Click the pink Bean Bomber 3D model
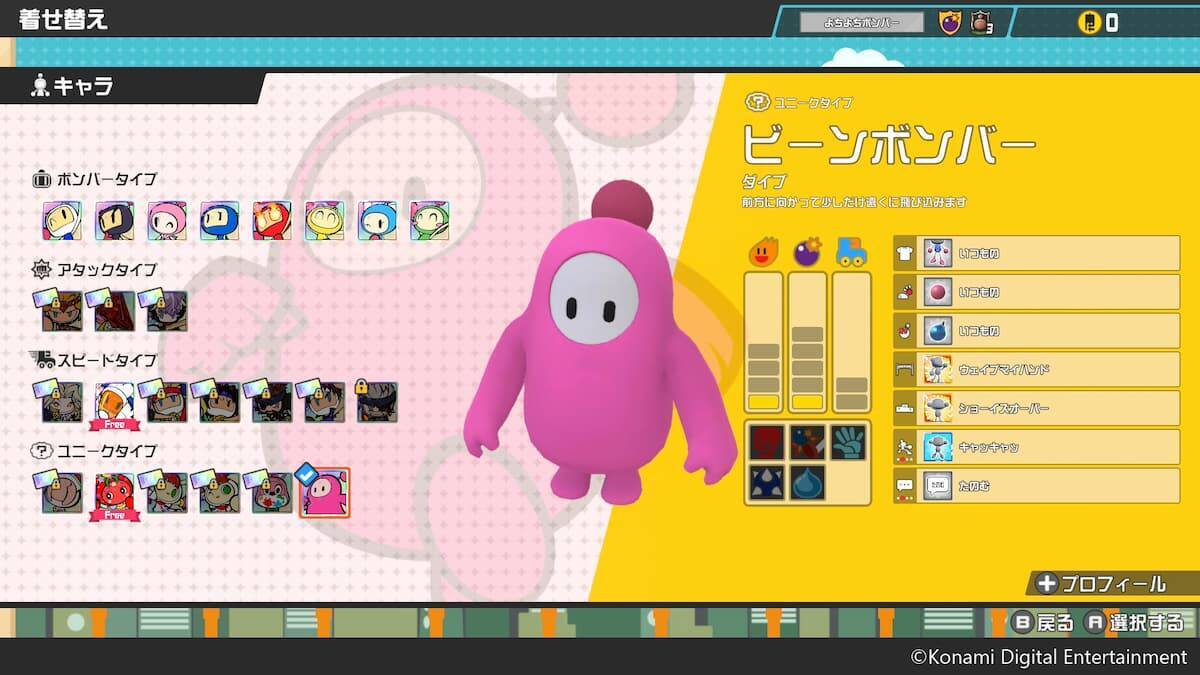1200x675 pixels. tap(602, 345)
